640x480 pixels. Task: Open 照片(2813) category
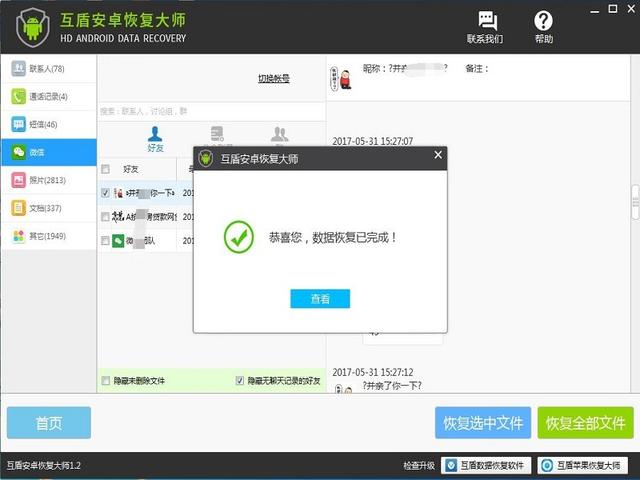tap(49, 180)
